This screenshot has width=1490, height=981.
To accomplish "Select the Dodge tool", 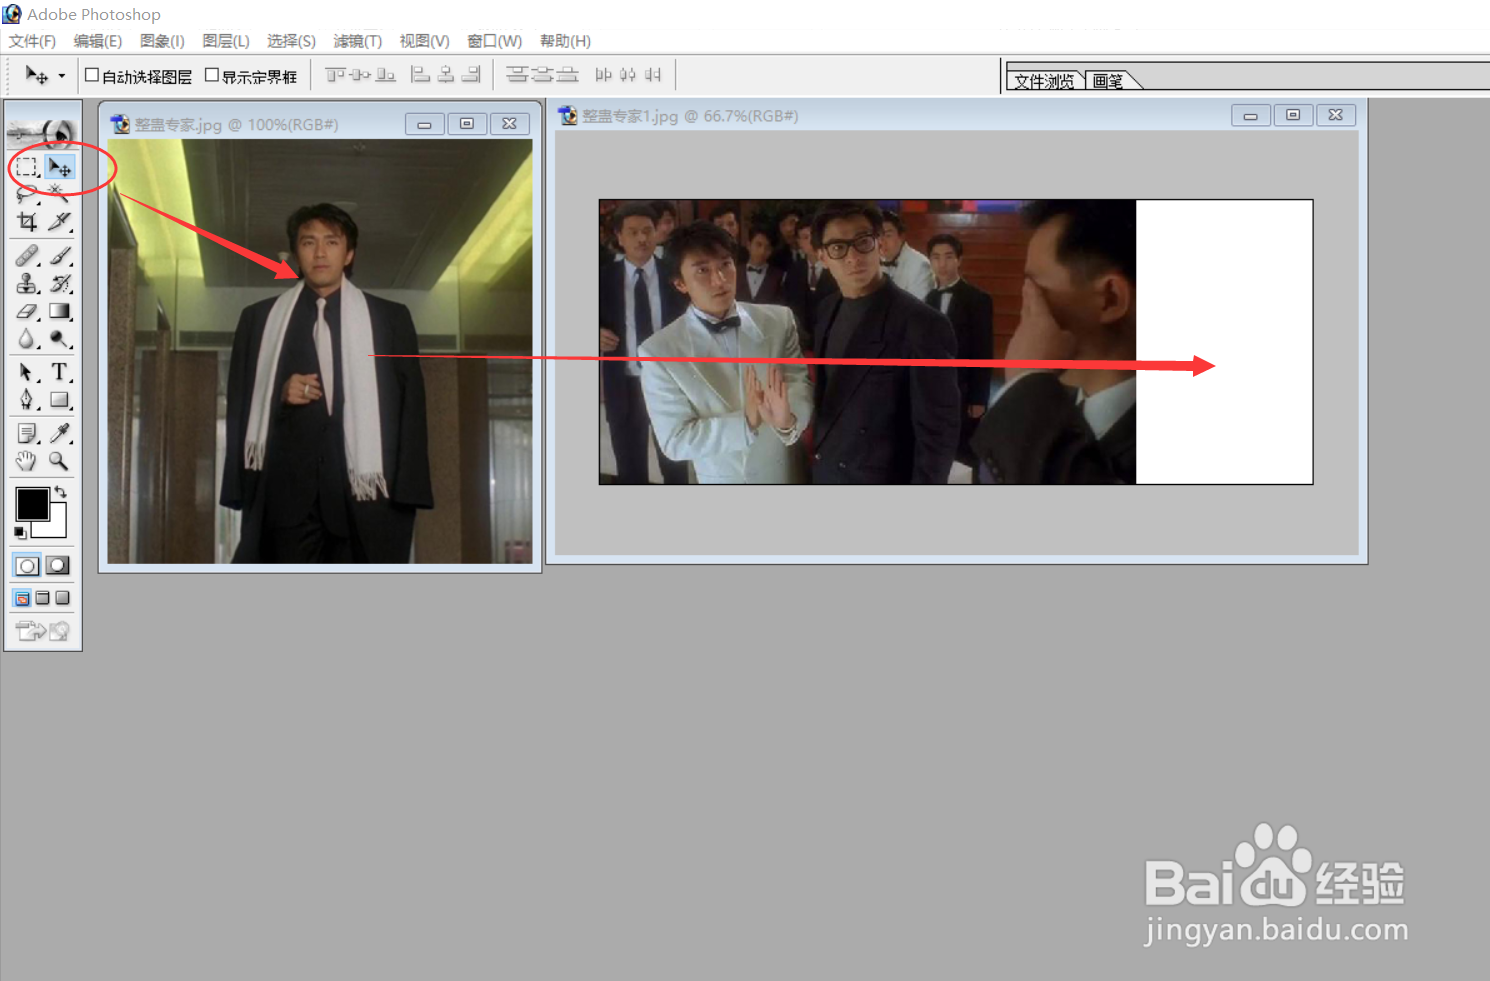I will click(60, 340).
